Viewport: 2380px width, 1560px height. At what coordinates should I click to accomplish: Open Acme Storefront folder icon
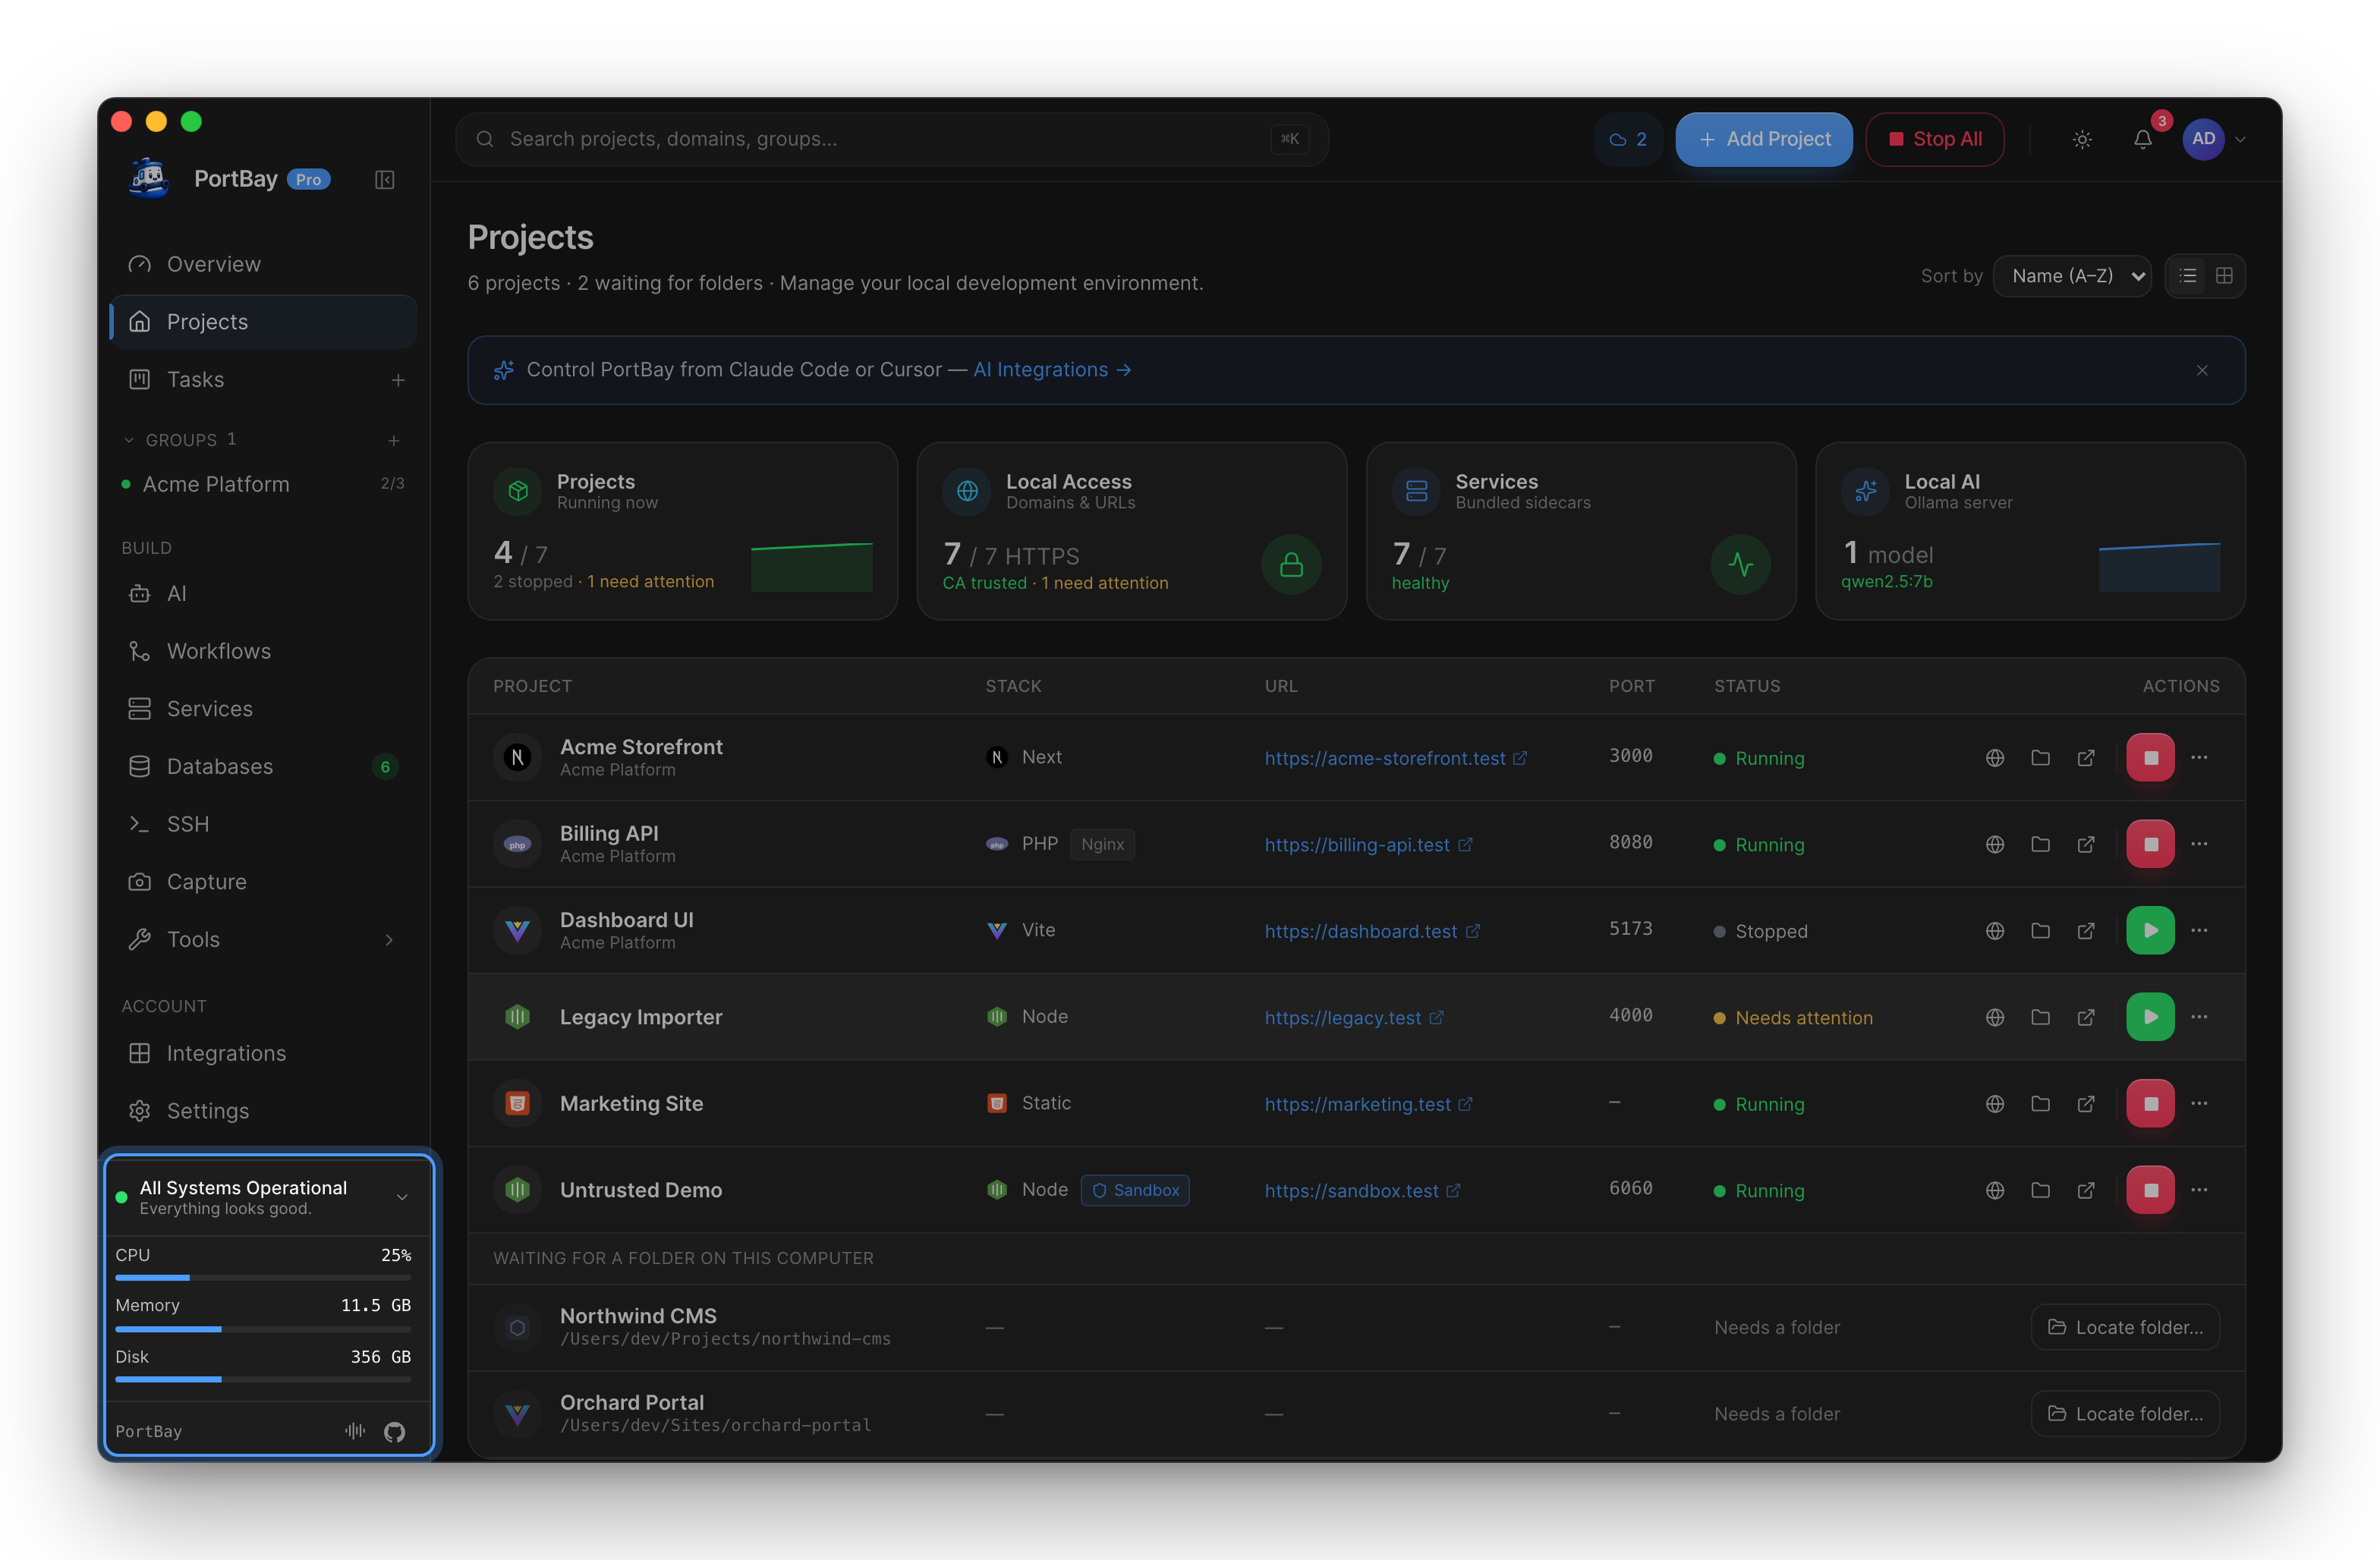coord(2040,758)
